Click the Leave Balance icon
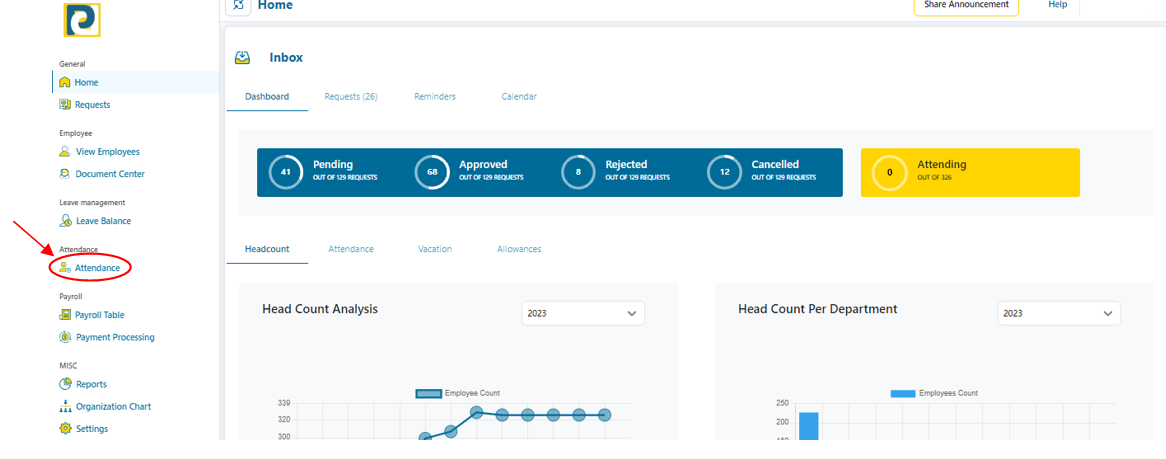Viewport: 1166px width, 459px height. point(65,221)
